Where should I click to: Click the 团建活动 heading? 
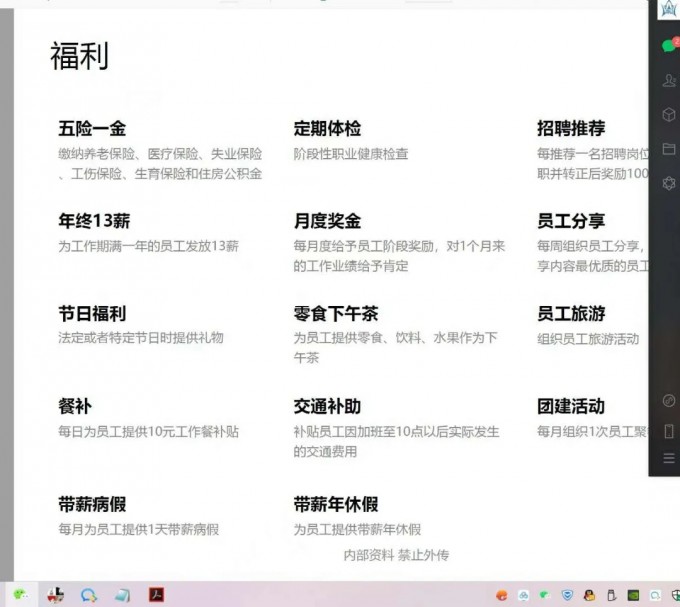point(571,406)
